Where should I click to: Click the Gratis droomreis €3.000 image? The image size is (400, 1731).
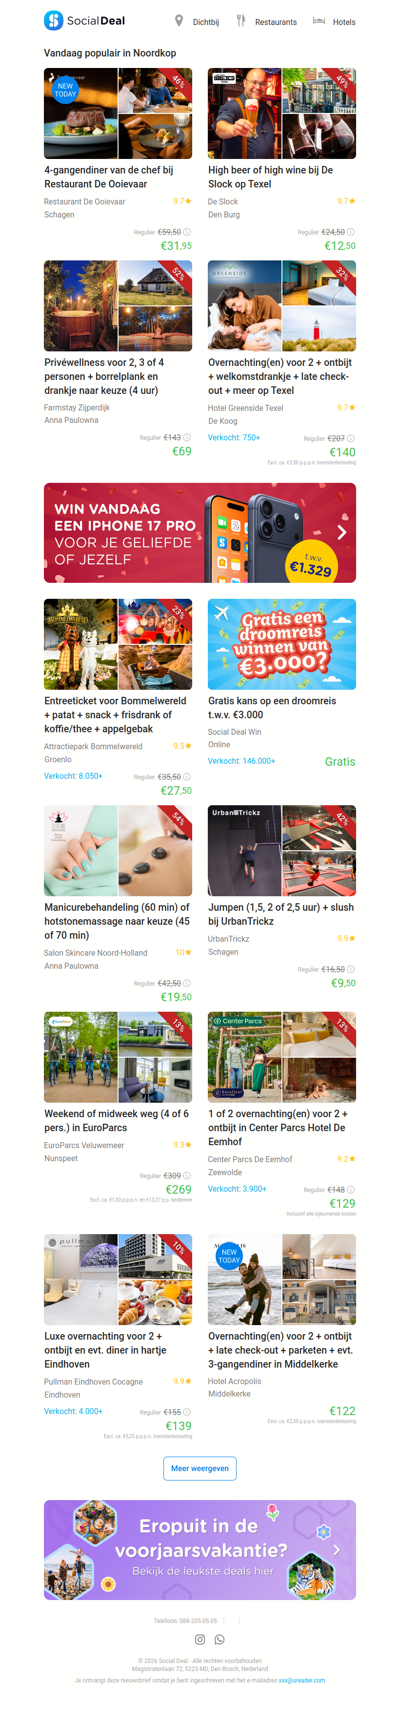point(282,644)
